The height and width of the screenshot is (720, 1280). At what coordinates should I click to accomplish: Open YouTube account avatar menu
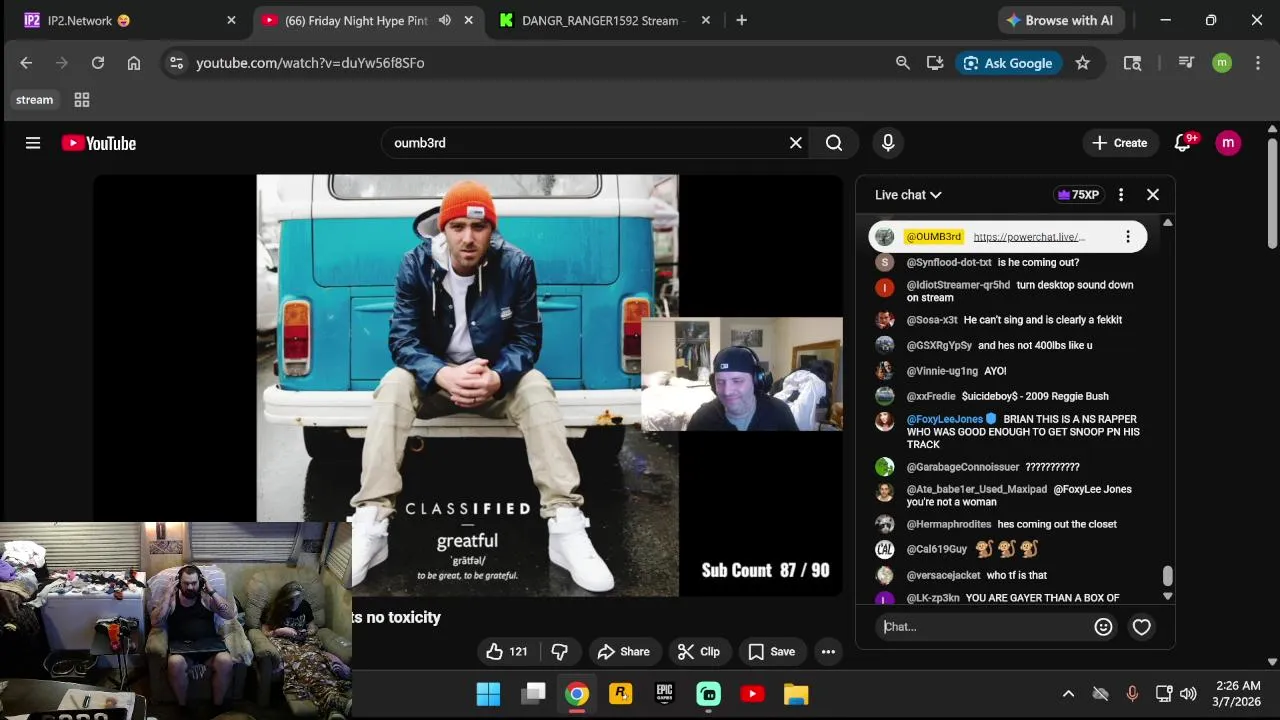point(1228,143)
